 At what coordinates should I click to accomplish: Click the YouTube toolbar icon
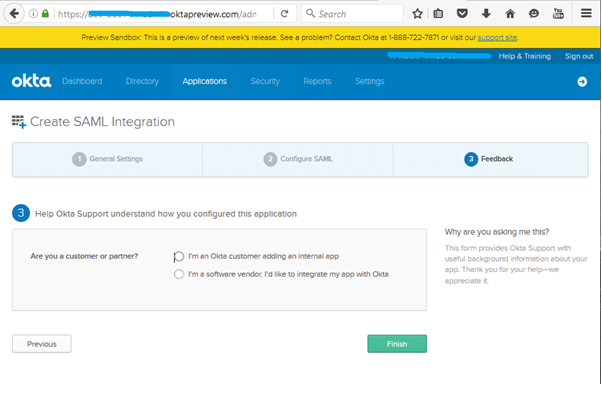point(558,14)
